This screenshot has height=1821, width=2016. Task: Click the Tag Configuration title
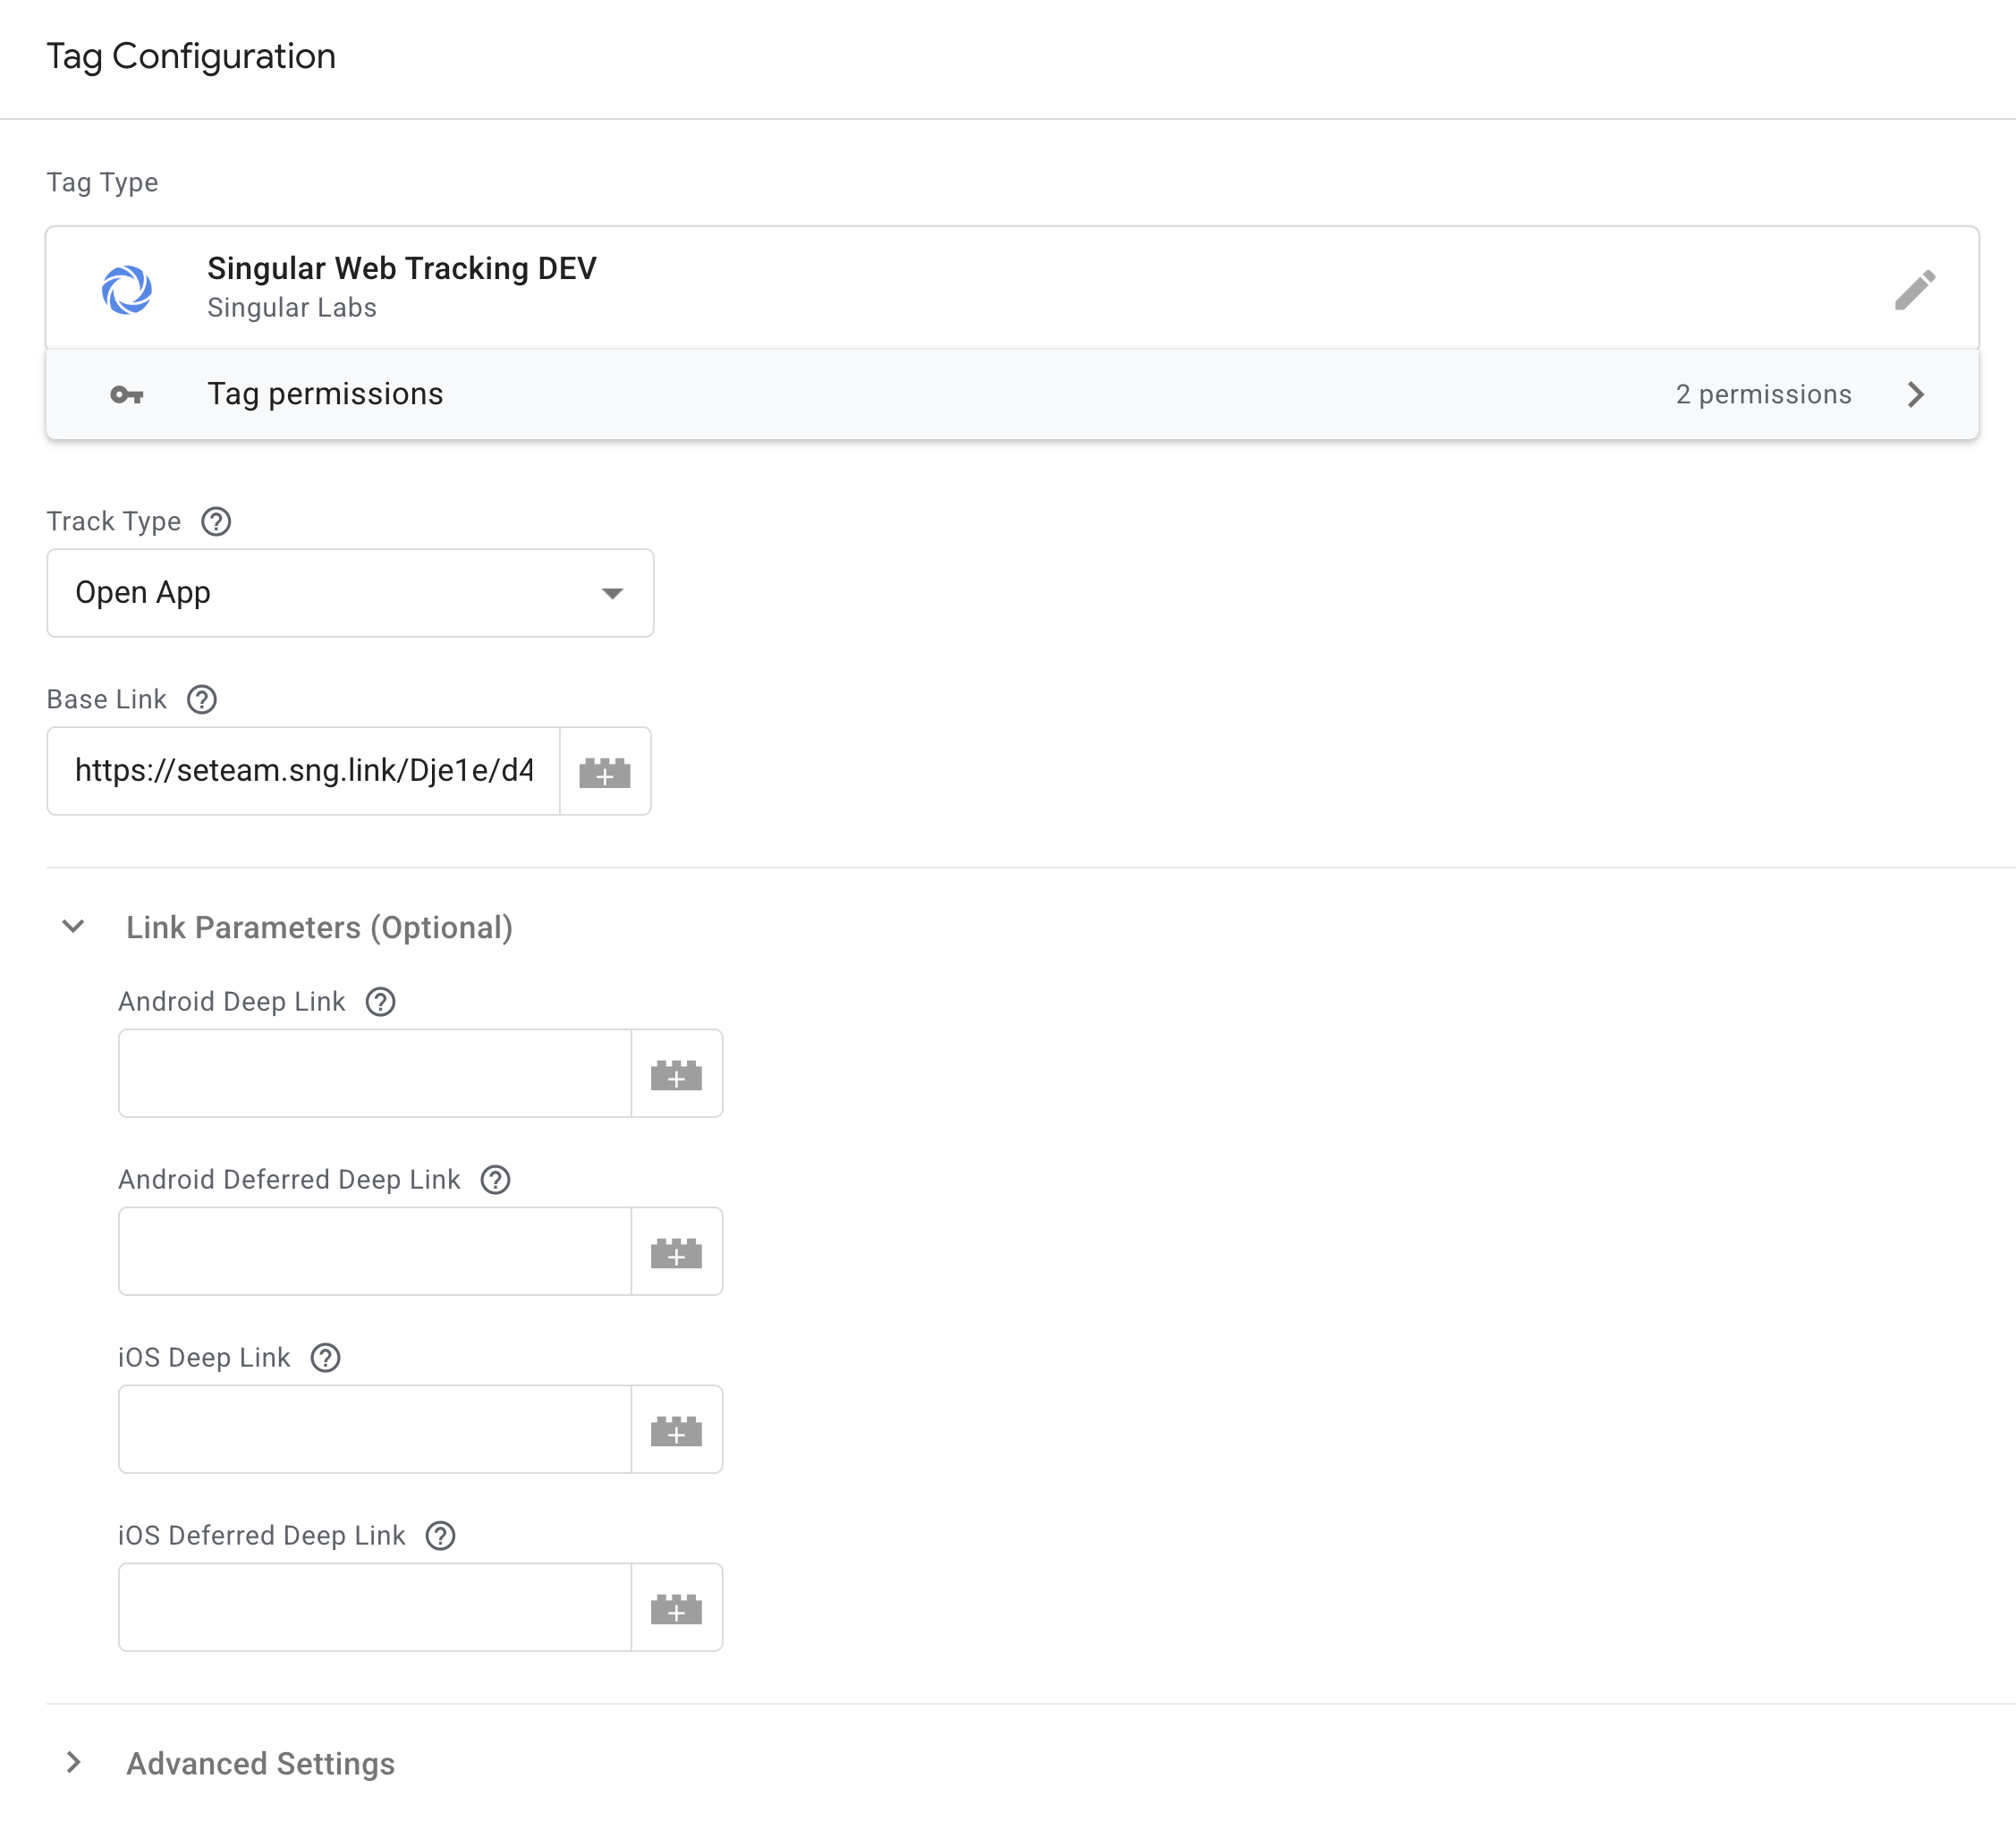[191, 57]
